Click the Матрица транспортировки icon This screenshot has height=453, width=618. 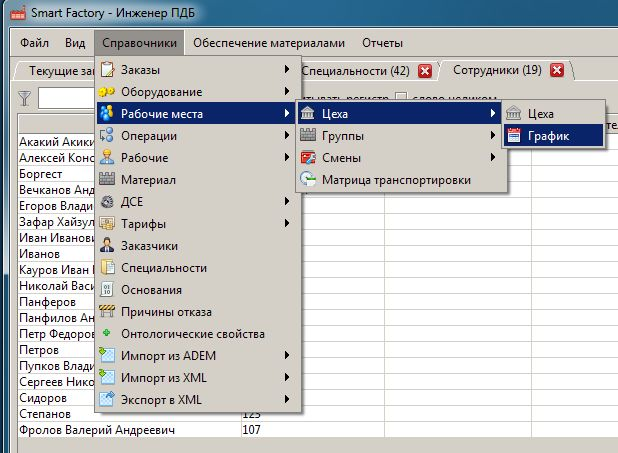(308, 180)
